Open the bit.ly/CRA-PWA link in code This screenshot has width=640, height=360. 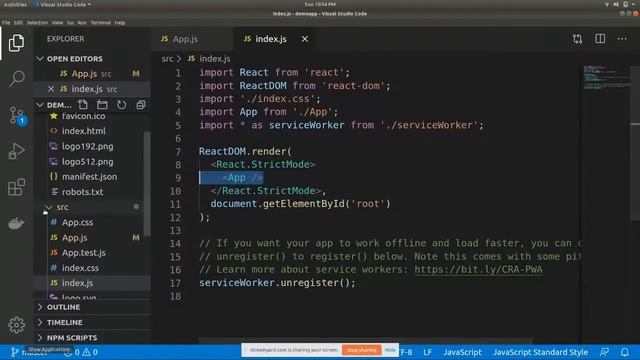[478, 269]
